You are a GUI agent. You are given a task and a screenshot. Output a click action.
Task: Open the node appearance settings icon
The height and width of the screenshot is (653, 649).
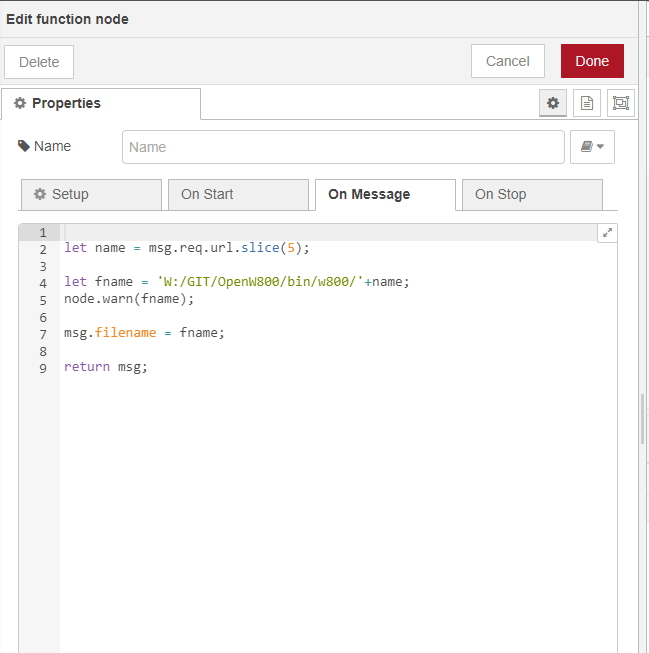[621, 103]
